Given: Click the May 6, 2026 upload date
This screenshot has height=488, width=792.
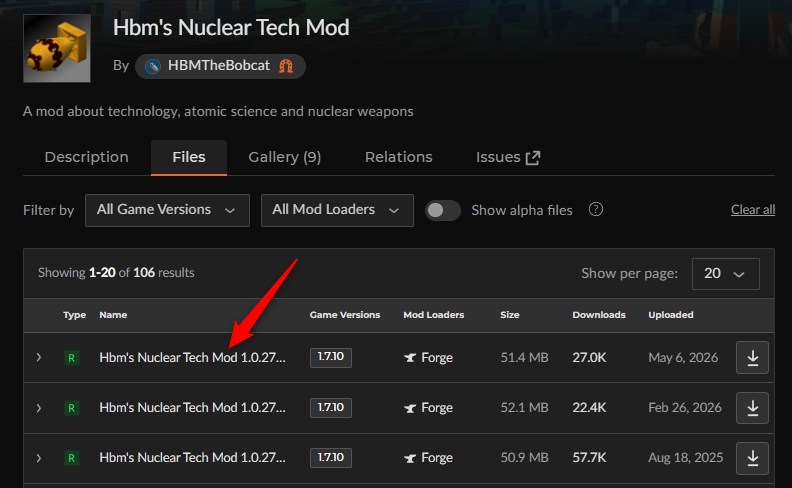Looking at the screenshot, I should click(683, 358).
